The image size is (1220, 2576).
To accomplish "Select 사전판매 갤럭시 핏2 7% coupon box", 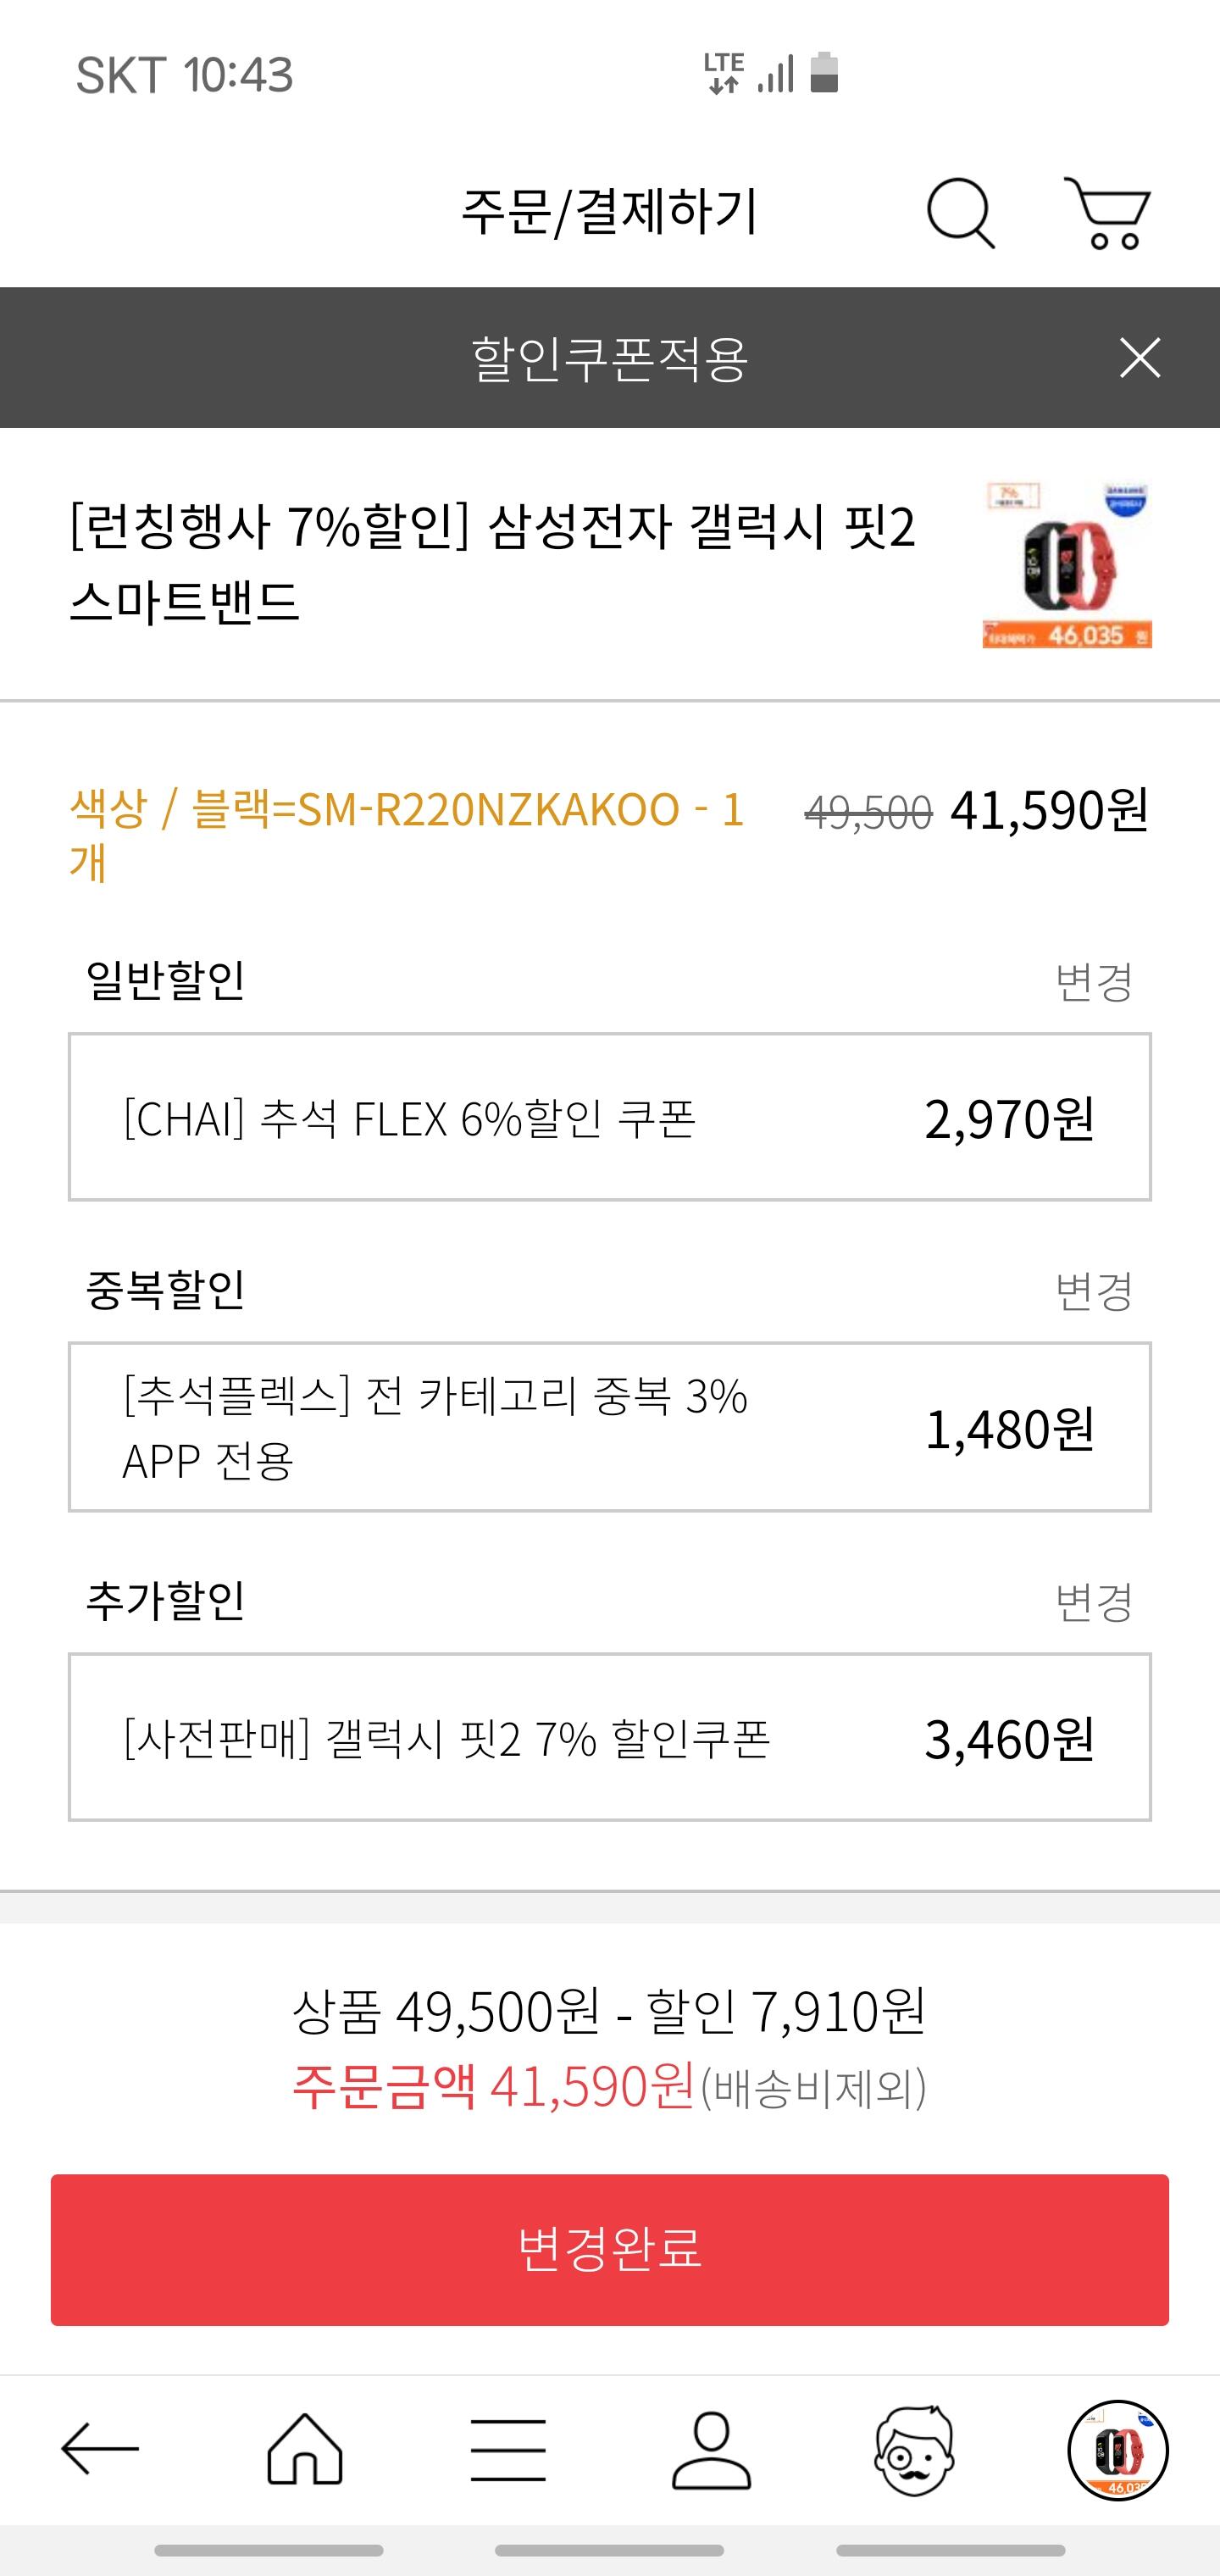I will 609,1737.
